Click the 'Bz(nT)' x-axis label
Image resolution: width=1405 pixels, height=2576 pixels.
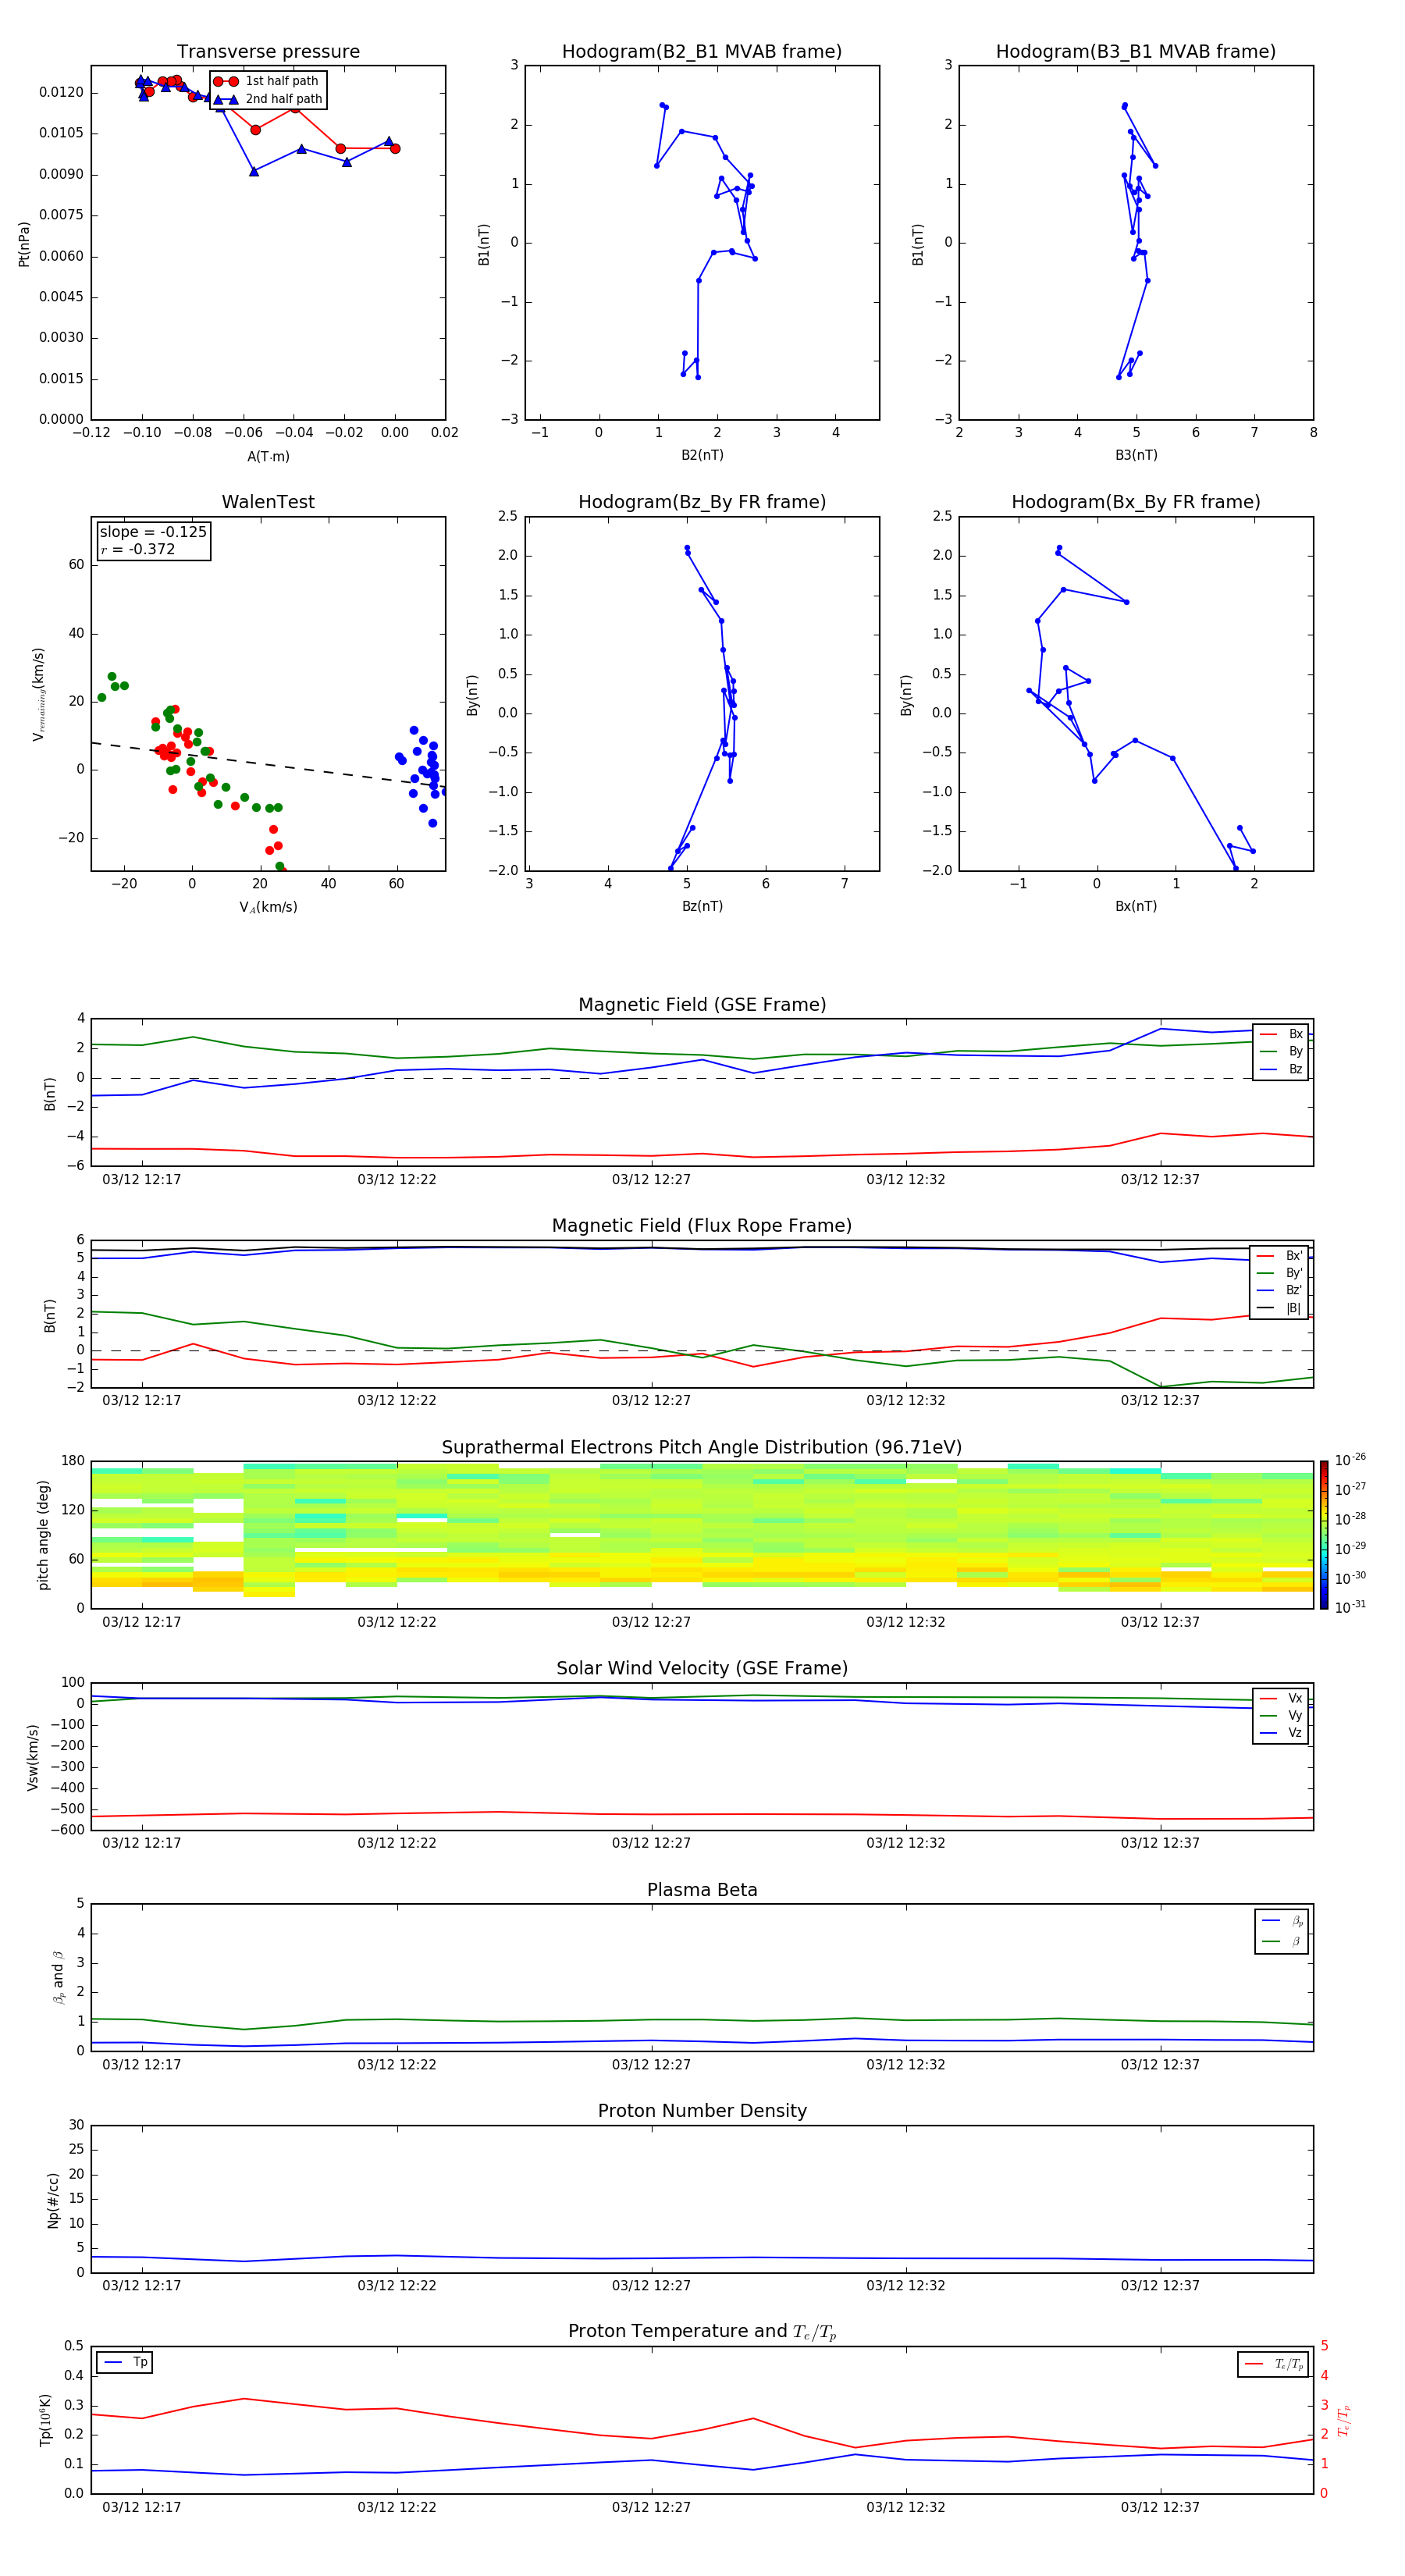[x=702, y=906]
